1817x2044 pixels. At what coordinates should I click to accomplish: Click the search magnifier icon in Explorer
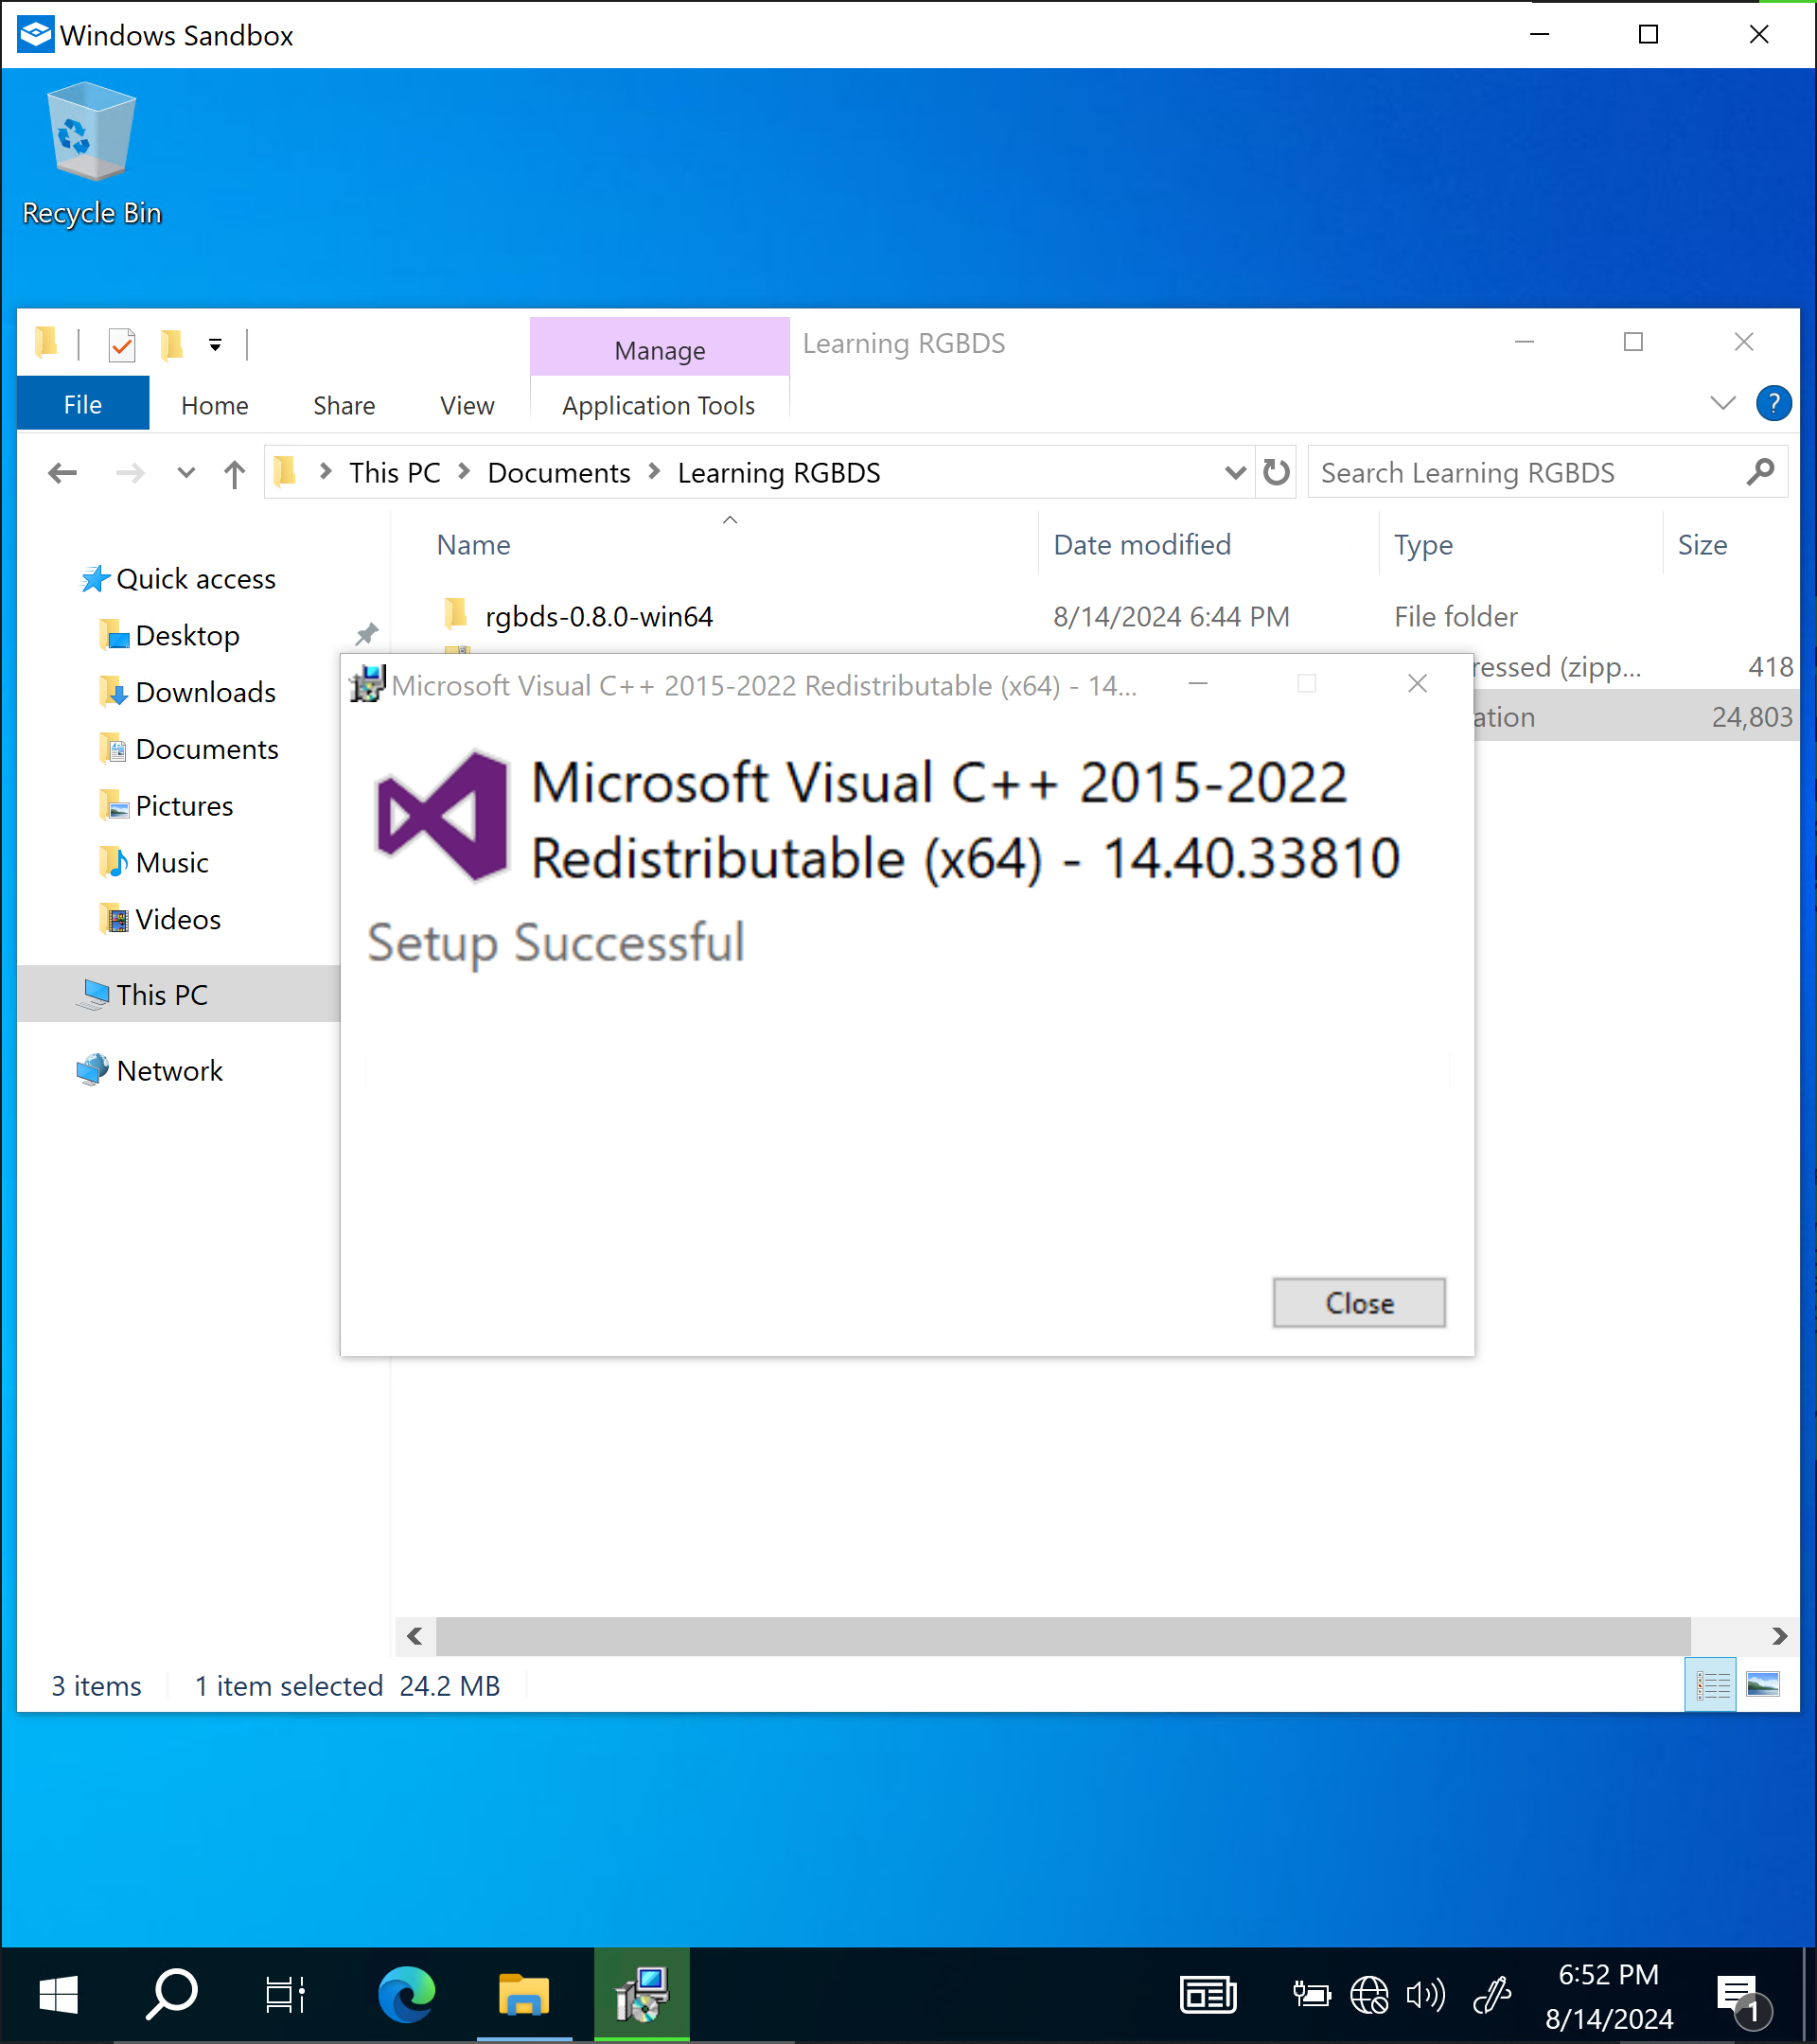click(x=1761, y=472)
